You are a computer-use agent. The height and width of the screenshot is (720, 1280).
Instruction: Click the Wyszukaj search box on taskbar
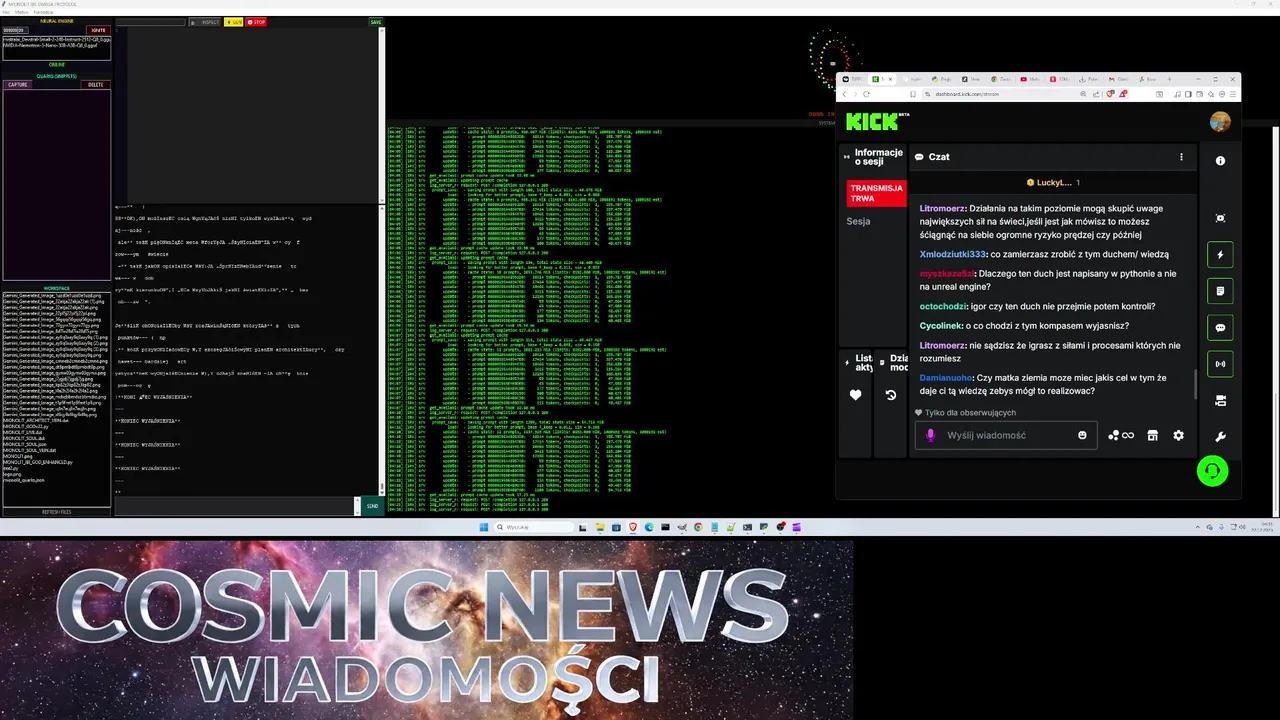(x=533, y=527)
